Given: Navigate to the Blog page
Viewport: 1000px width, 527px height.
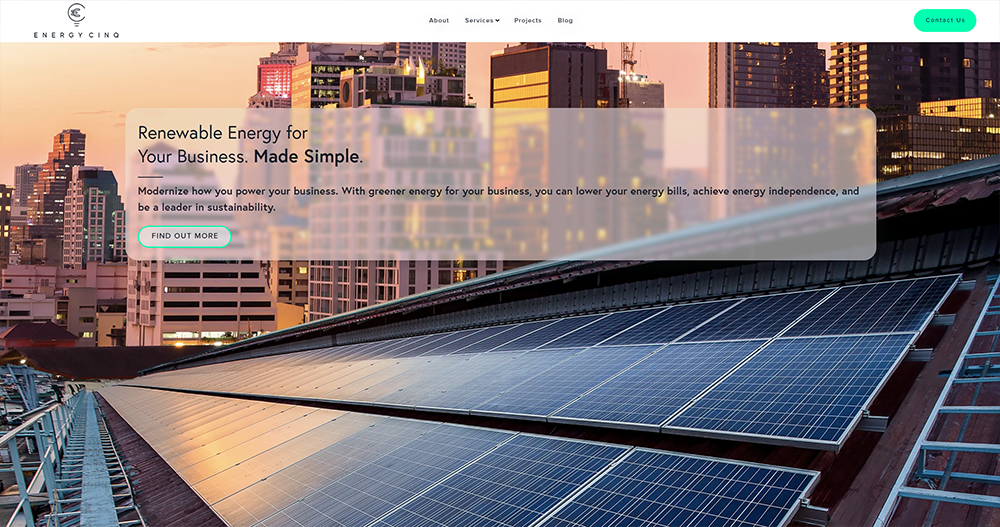Looking at the screenshot, I should 565,21.
